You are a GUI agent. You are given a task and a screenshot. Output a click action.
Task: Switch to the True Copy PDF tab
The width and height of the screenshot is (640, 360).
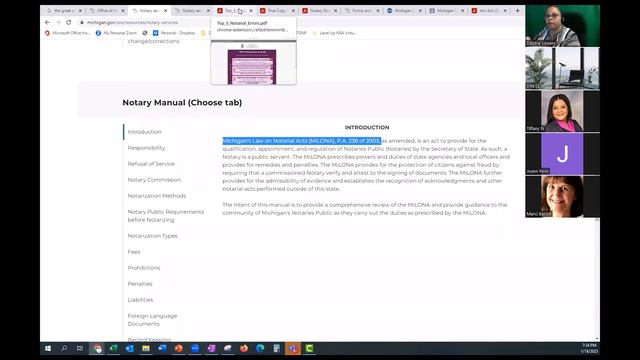coord(276,11)
